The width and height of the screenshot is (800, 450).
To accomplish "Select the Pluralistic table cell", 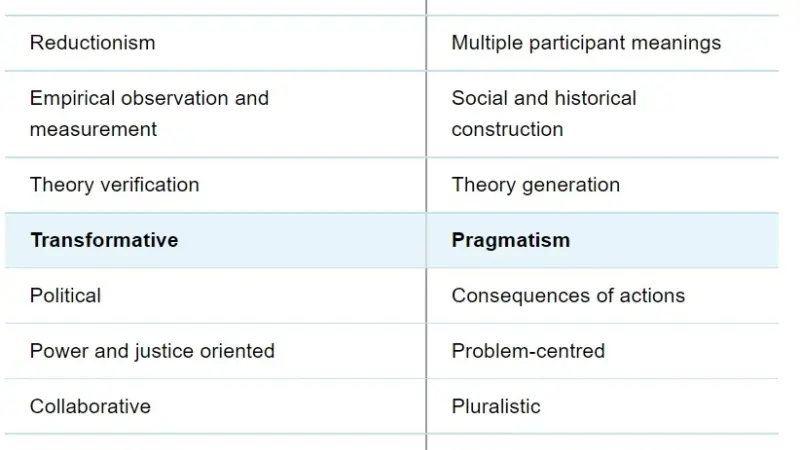I will click(496, 406).
